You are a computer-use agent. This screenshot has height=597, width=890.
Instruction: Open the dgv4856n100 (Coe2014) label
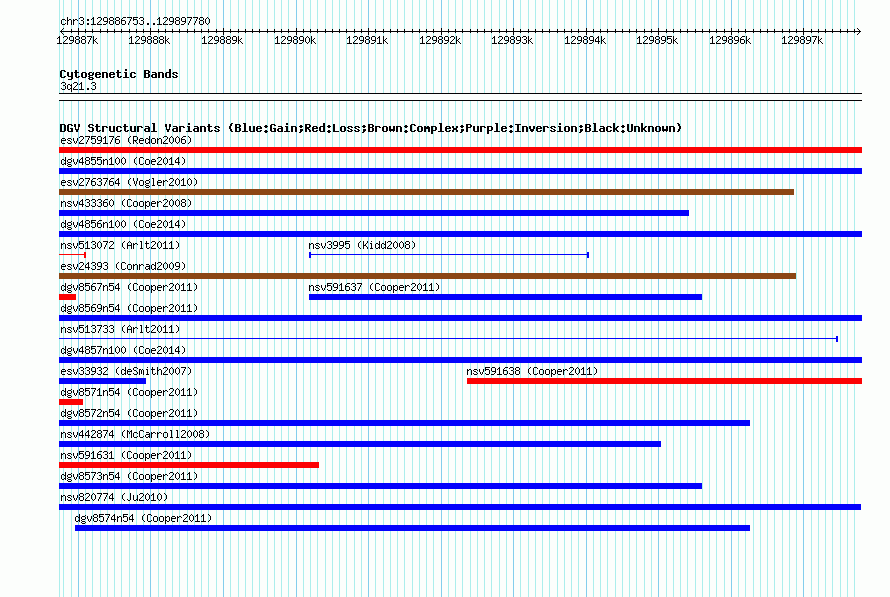point(123,224)
